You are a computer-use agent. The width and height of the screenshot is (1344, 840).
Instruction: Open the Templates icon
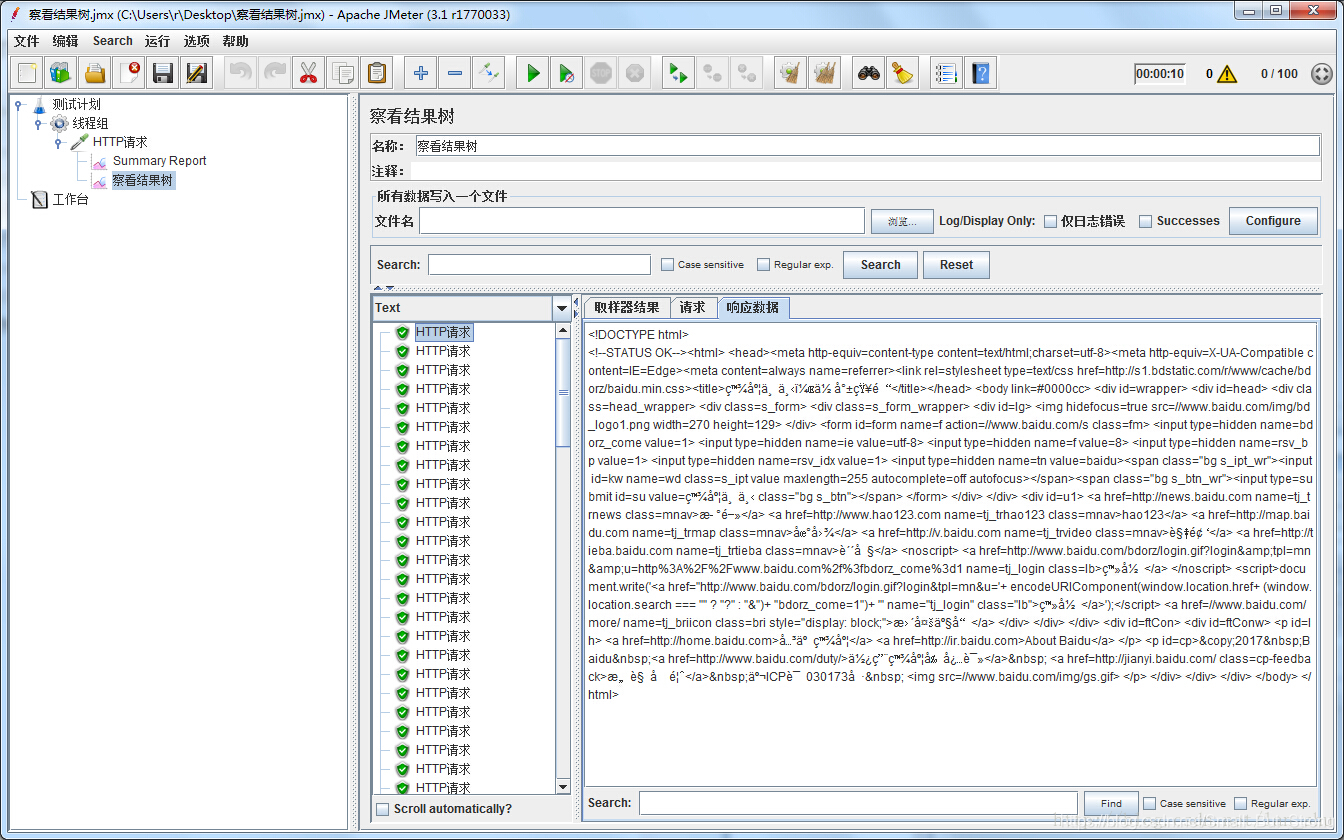[62, 73]
